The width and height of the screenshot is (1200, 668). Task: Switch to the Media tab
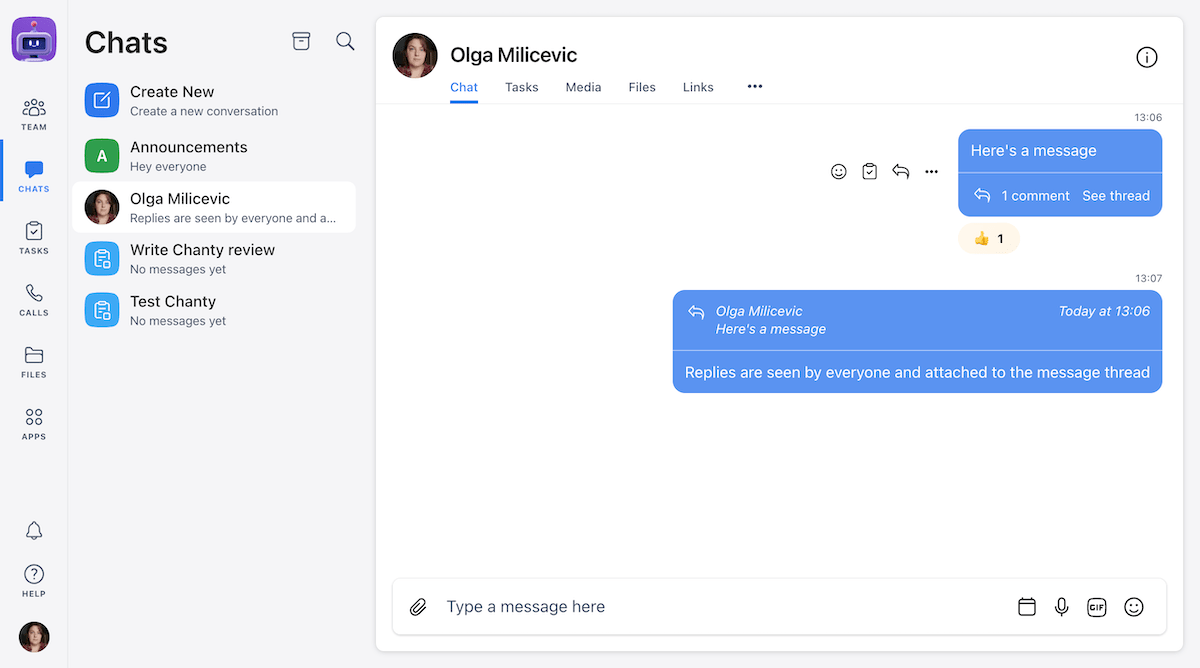click(x=583, y=88)
